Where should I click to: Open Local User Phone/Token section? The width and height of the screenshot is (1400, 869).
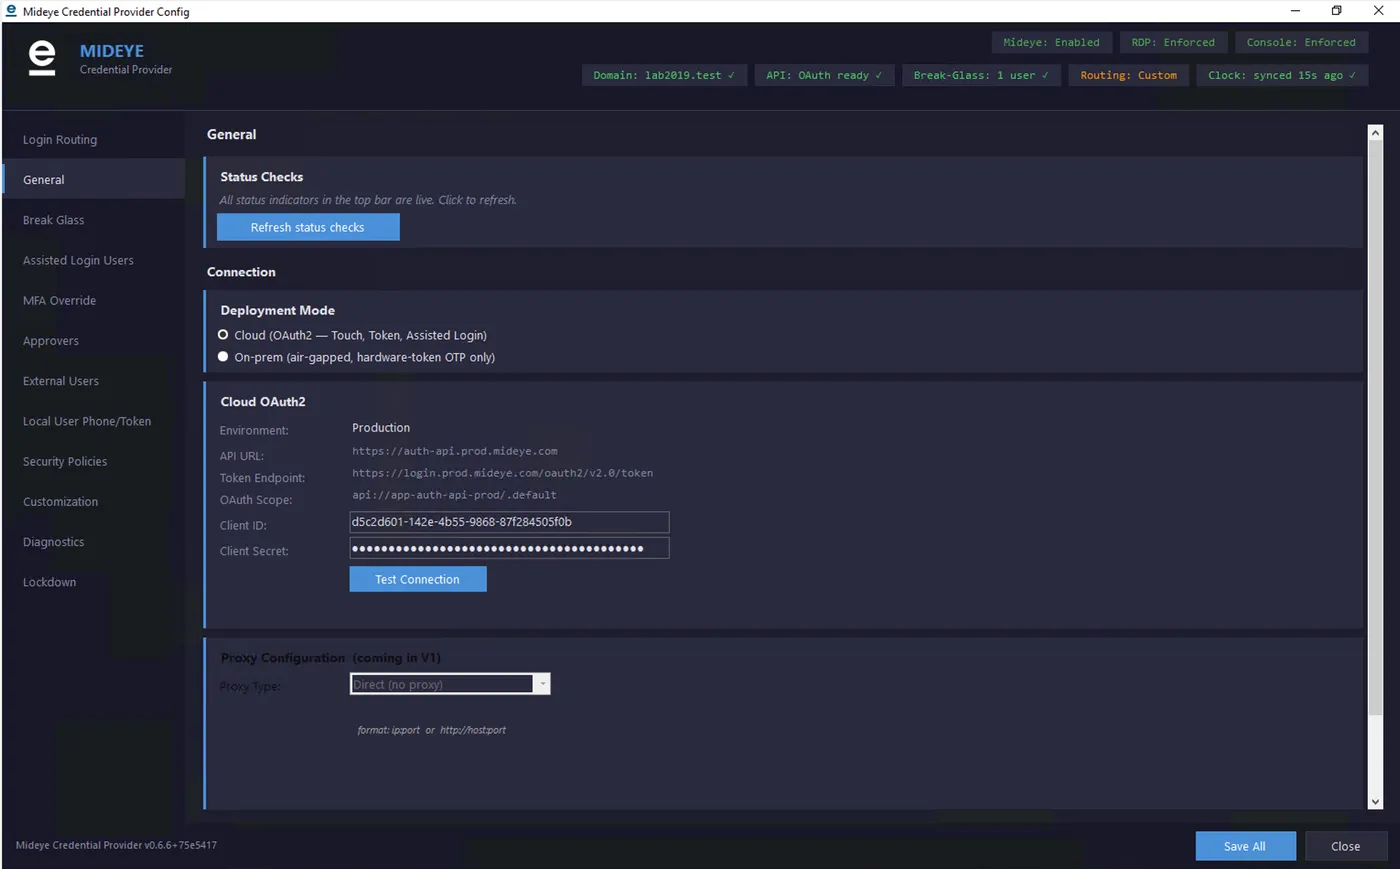tap(93, 421)
